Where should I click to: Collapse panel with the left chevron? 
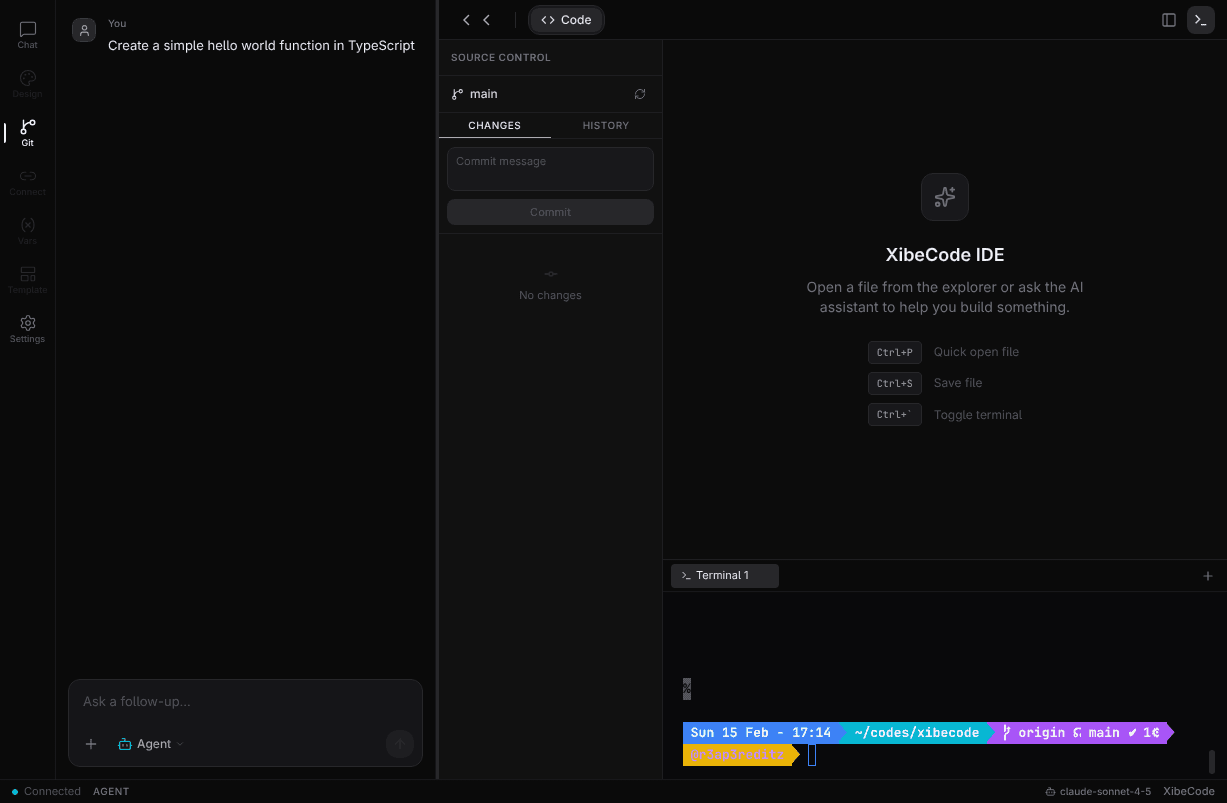(466, 20)
